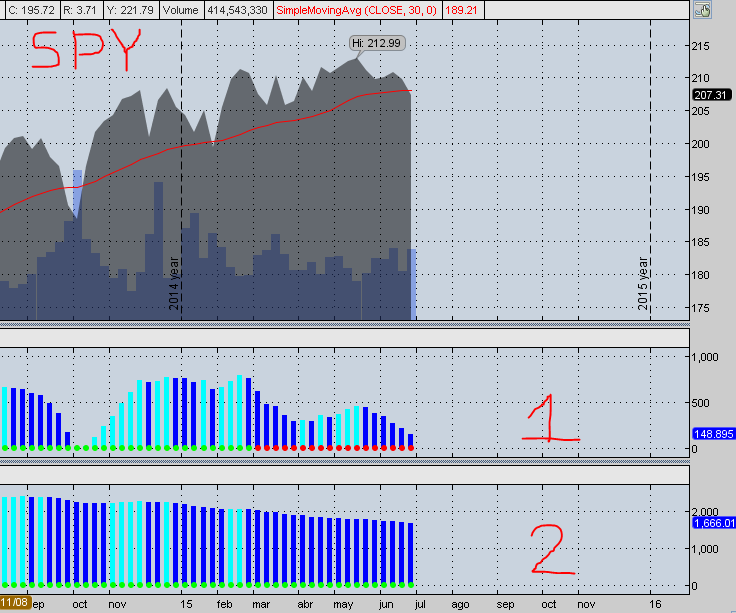
Task: Click the header bar of the indicator 2 panel
Action: 345,475
